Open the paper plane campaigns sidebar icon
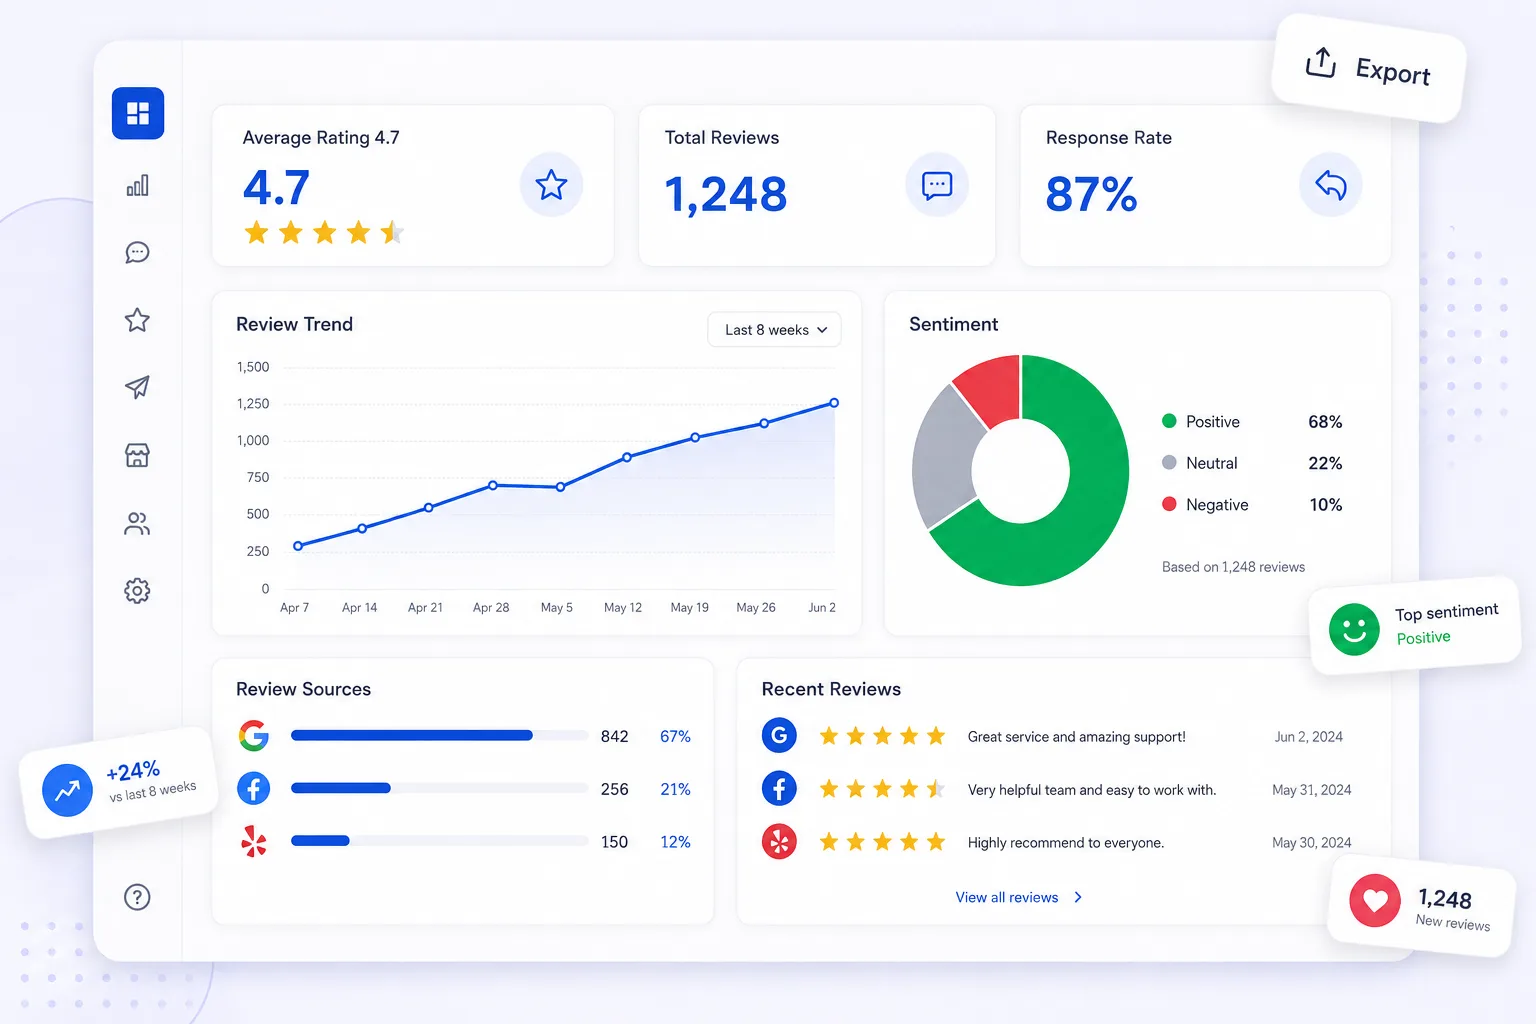The image size is (1536, 1024). [x=138, y=387]
